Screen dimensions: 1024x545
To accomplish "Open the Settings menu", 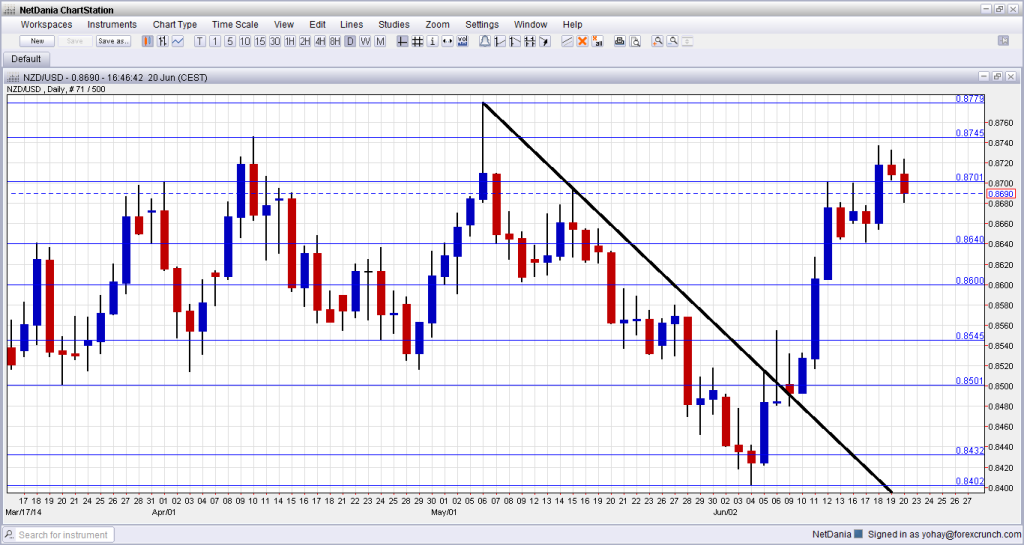I will point(482,24).
